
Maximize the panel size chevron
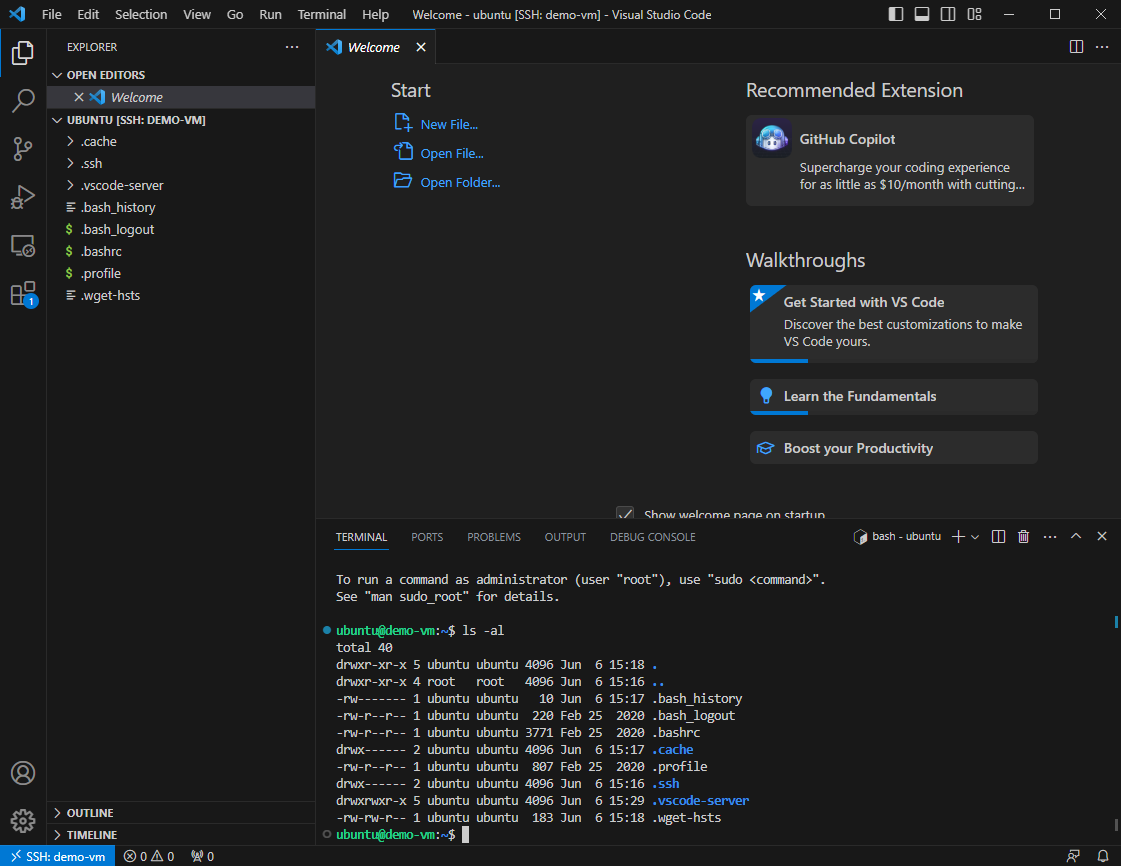[1076, 536]
